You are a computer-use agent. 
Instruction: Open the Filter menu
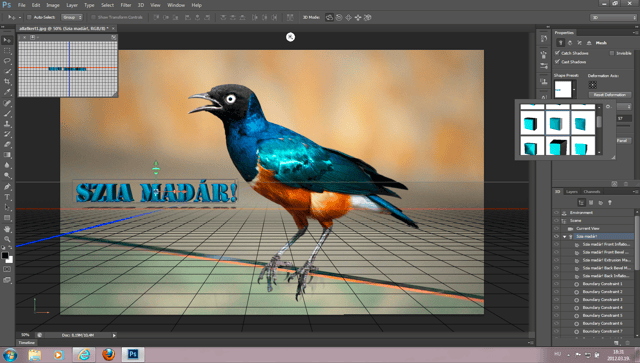click(x=126, y=5)
